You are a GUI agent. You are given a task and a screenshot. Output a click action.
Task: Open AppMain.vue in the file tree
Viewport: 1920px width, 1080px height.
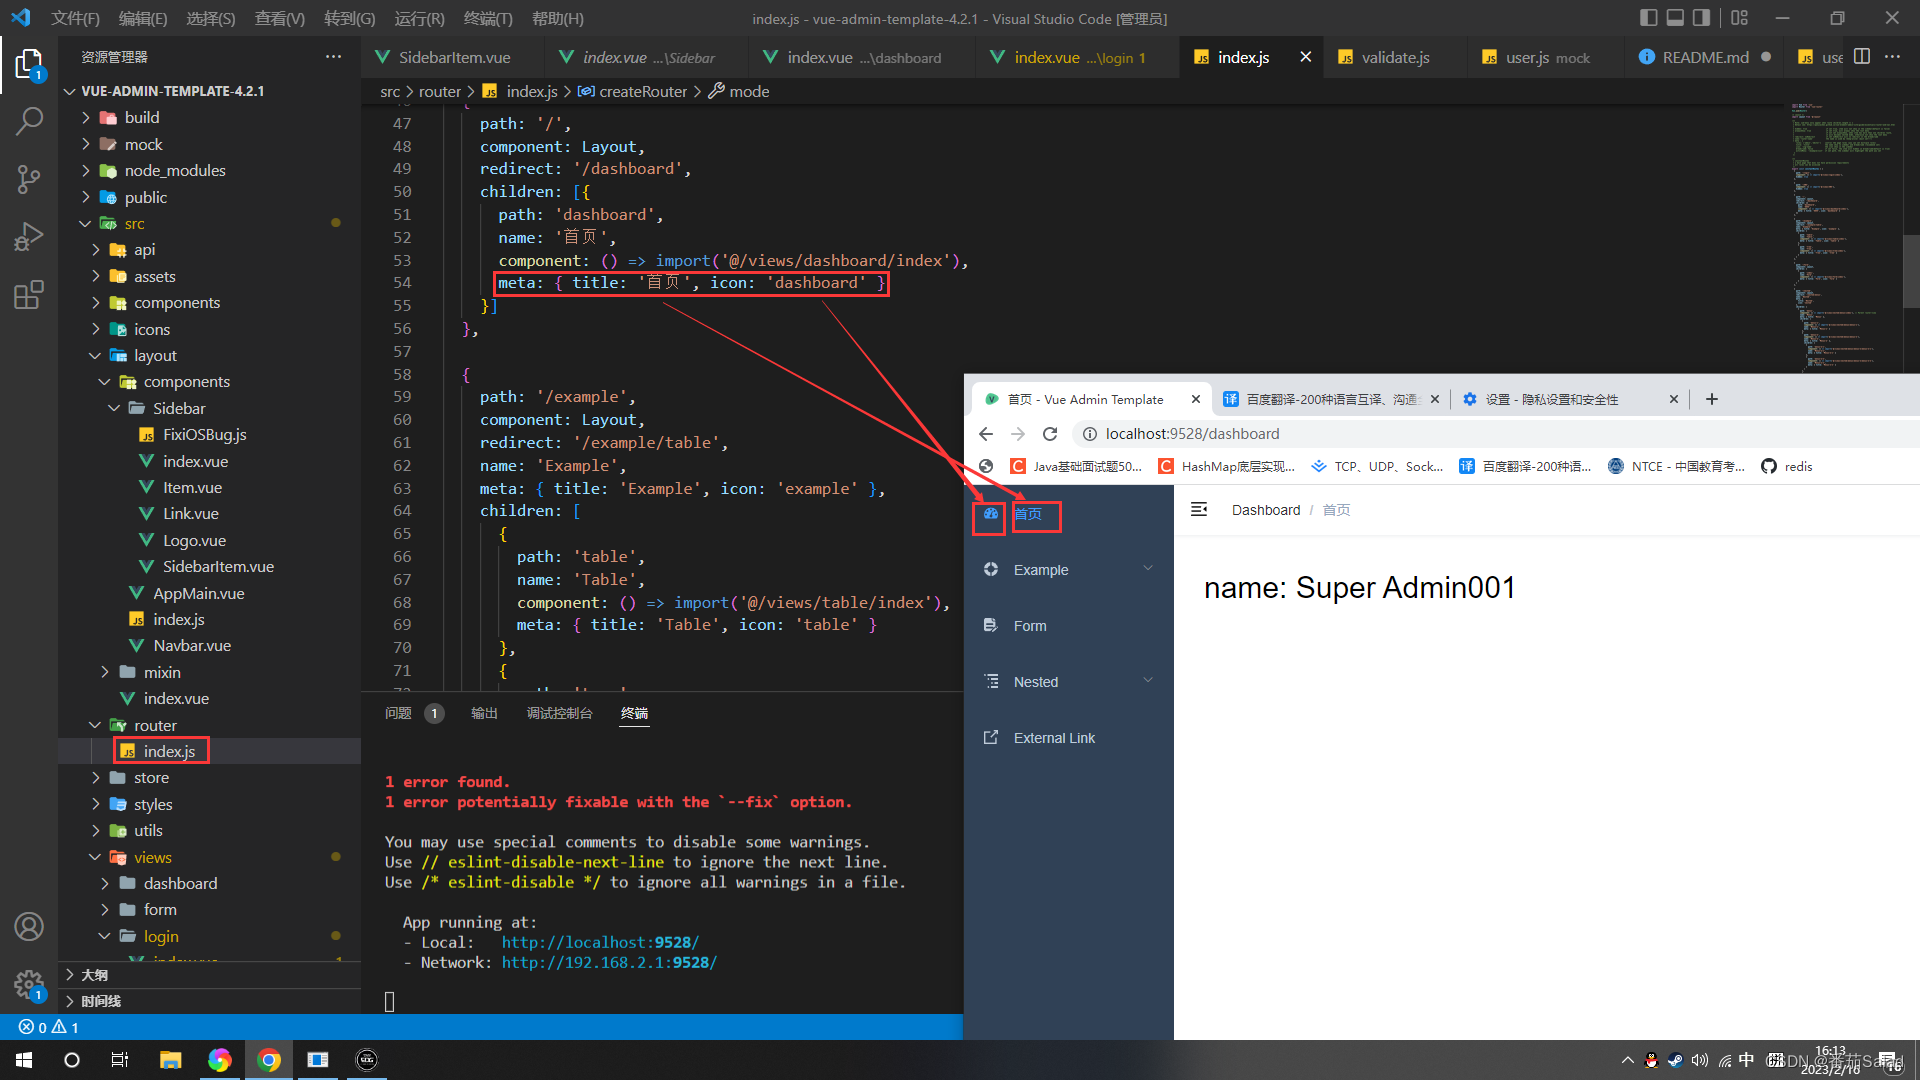198,593
